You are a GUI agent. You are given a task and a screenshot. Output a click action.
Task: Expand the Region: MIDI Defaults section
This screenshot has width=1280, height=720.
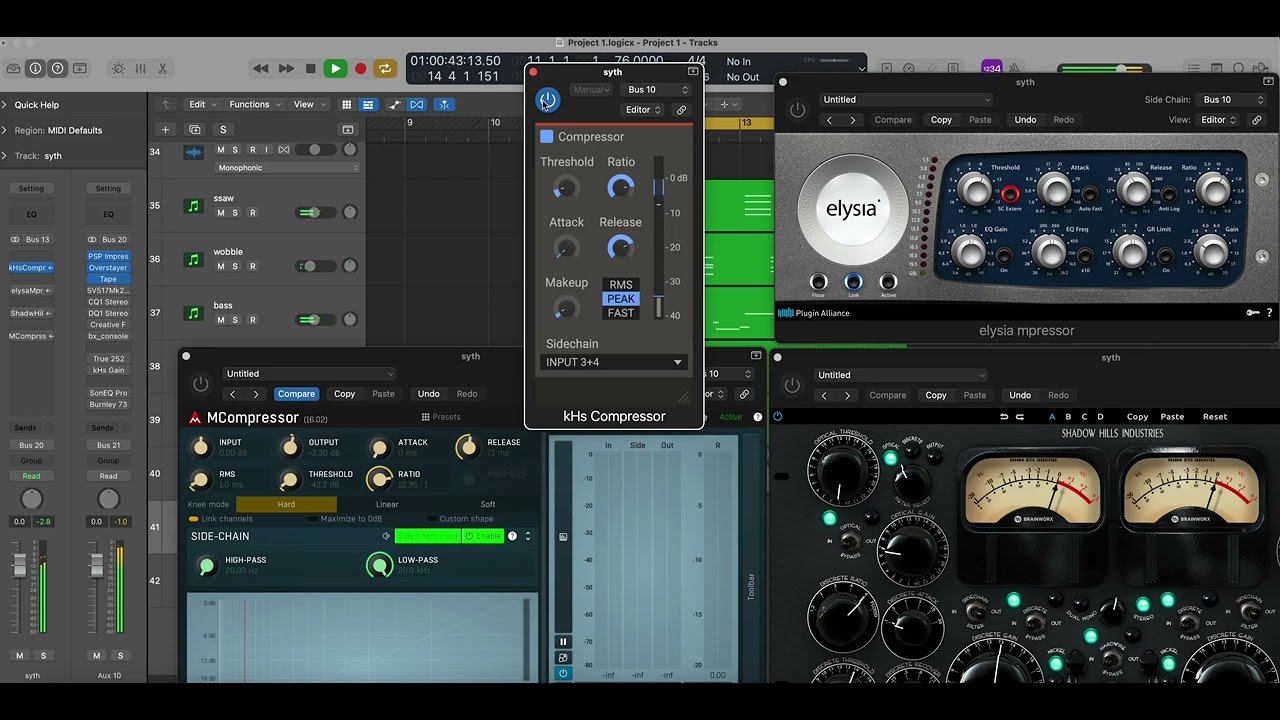coord(5,130)
